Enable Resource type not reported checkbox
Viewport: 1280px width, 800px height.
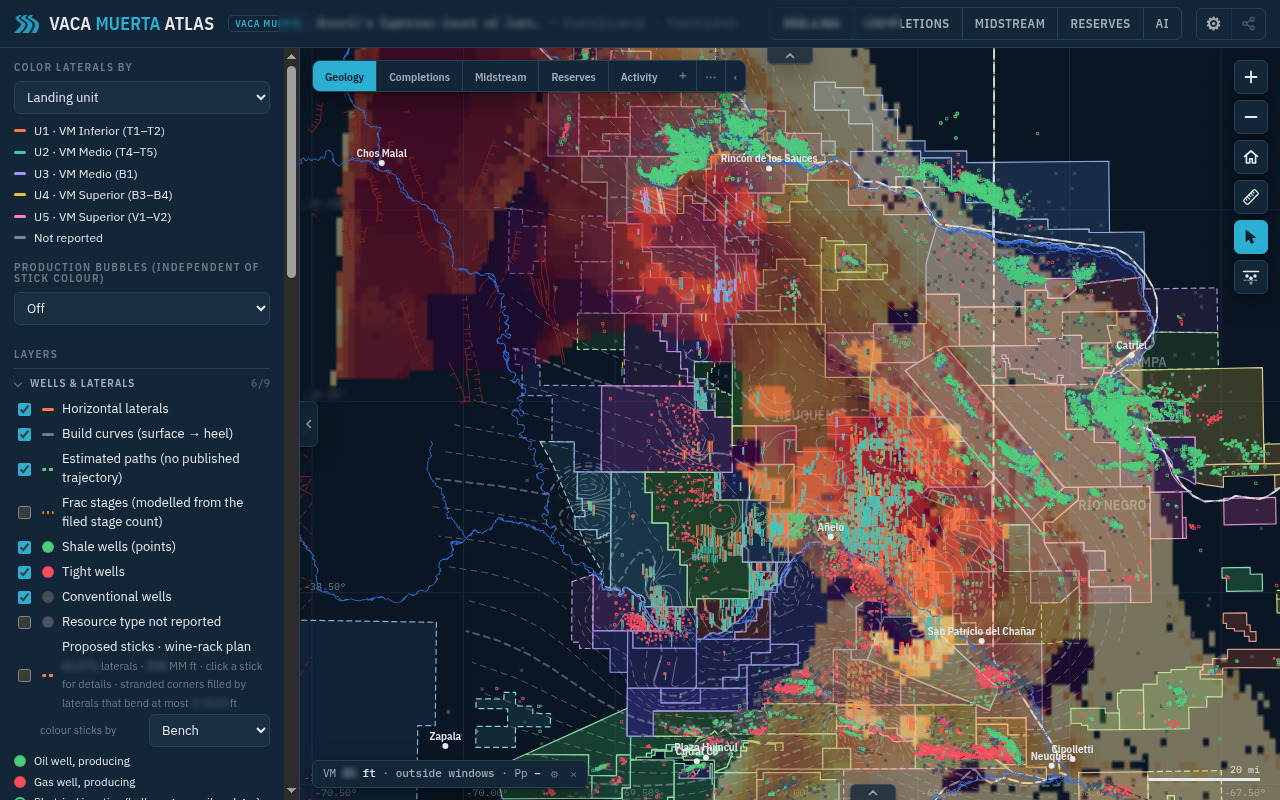point(25,622)
